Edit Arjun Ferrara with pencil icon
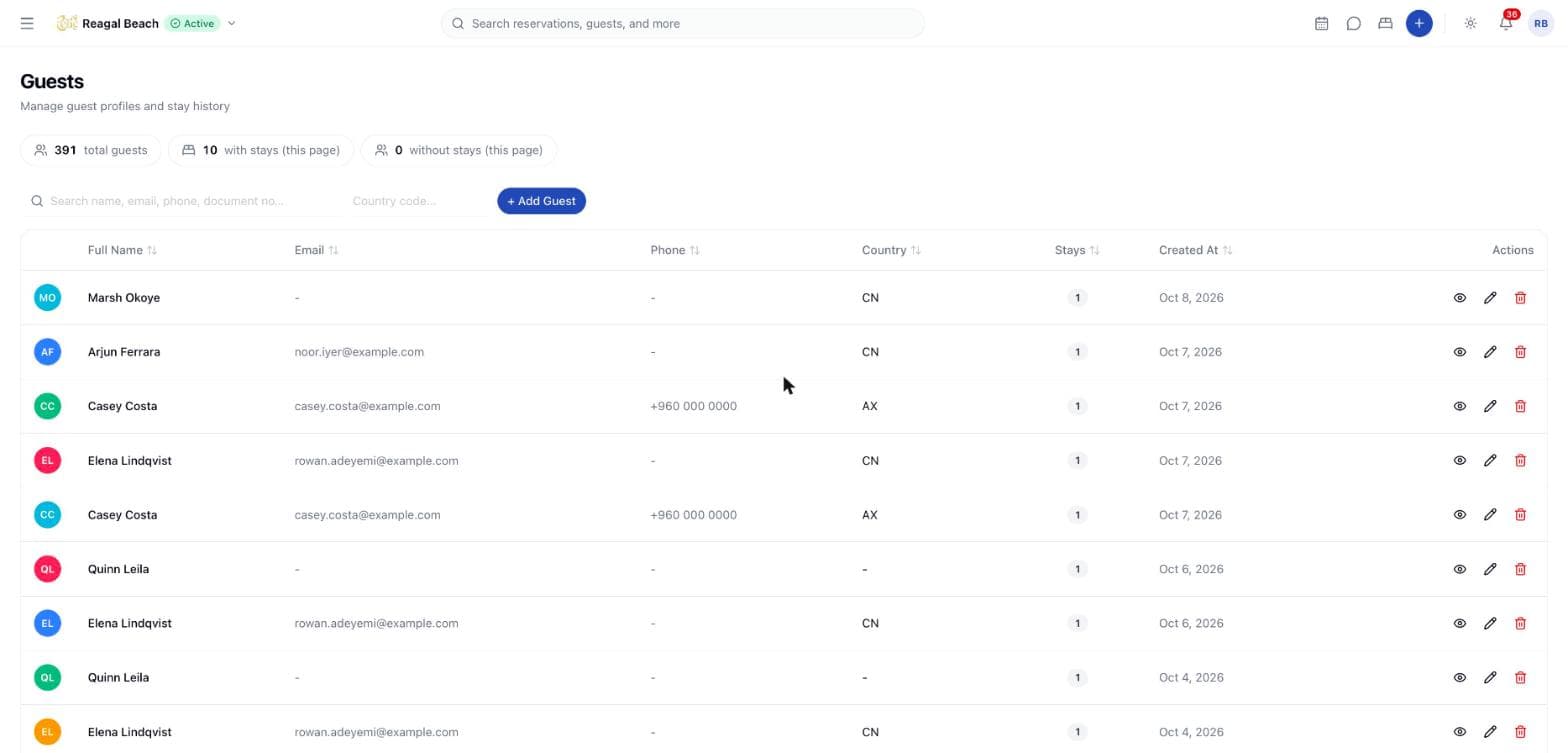Screen dimensions: 1568x753 pyautogui.click(x=1489, y=352)
